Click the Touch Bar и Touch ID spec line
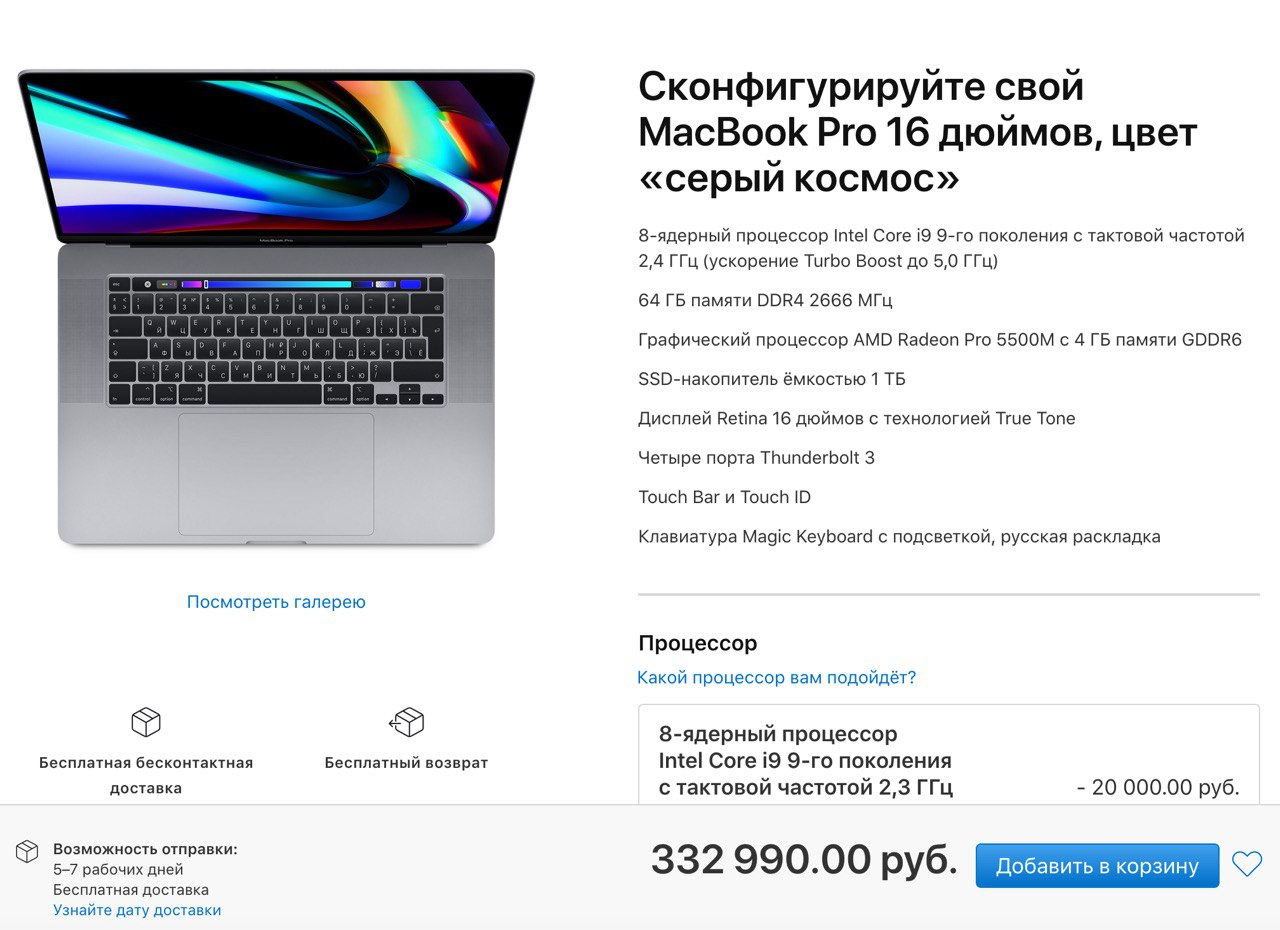Image resolution: width=1280 pixels, height=930 pixels. pos(724,497)
